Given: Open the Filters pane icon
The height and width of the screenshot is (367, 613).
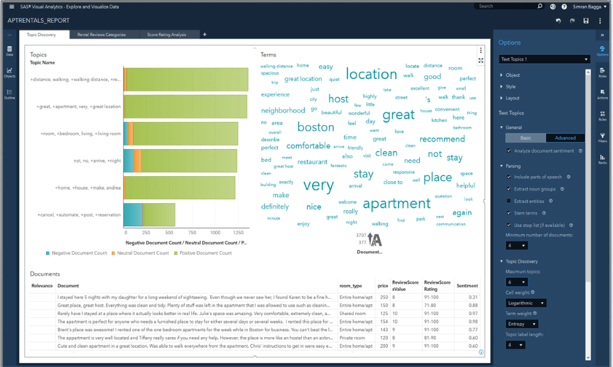Looking at the screenshot, I should click(x=602, y=138).
